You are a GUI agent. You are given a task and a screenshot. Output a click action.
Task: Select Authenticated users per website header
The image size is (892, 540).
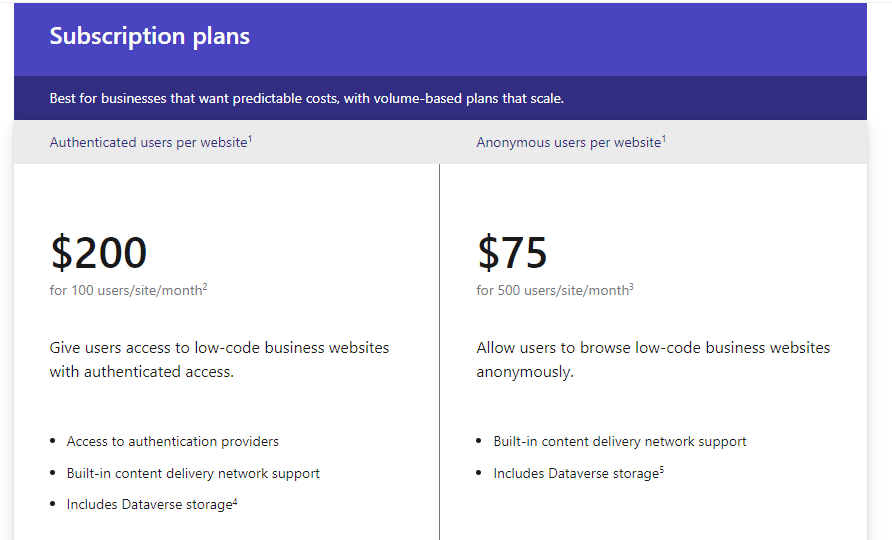(148, 142)
